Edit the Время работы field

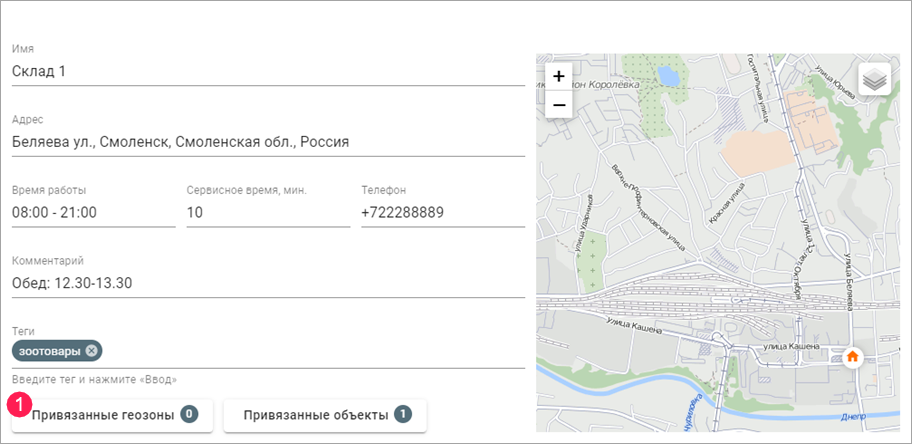pos(93,213)
